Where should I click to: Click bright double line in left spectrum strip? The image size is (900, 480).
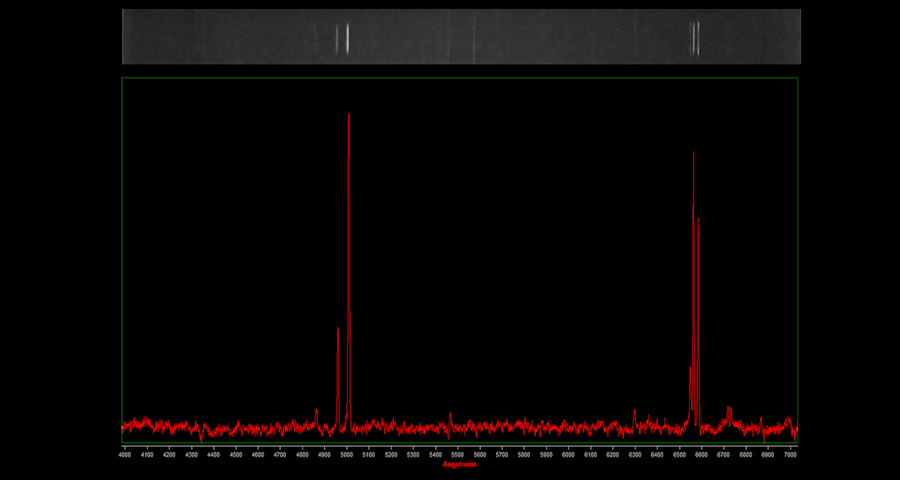click(343, 37)
